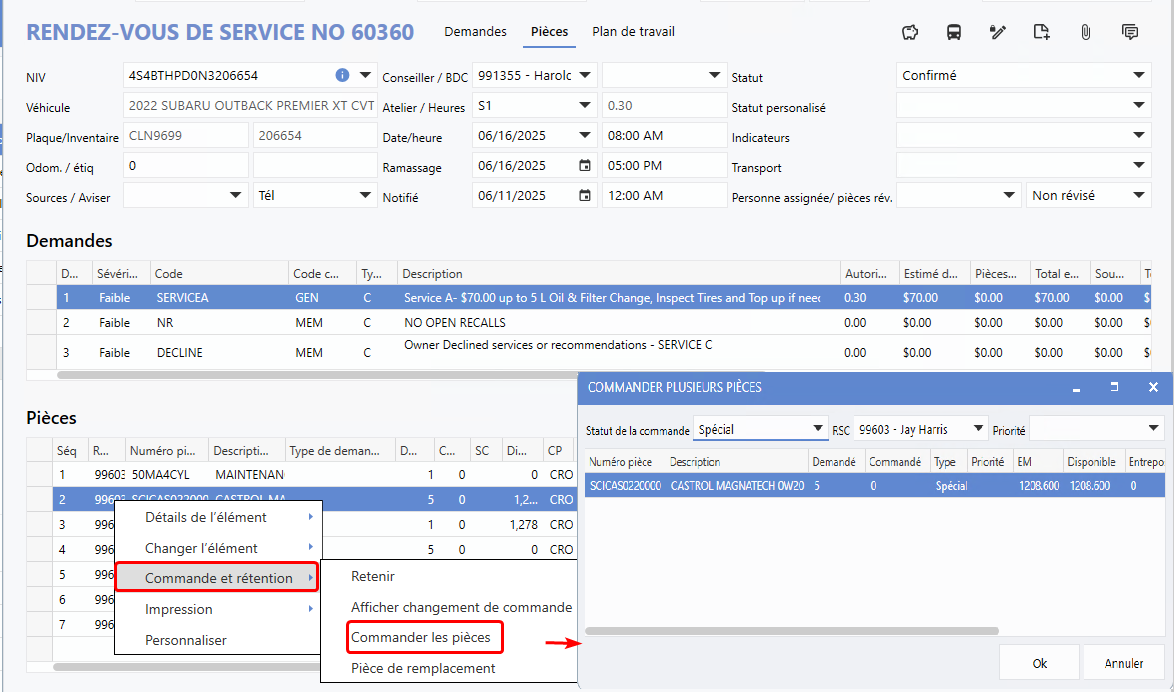Click the piggy bank icon in header
The image size is (1174, 692).
[910, 32]
